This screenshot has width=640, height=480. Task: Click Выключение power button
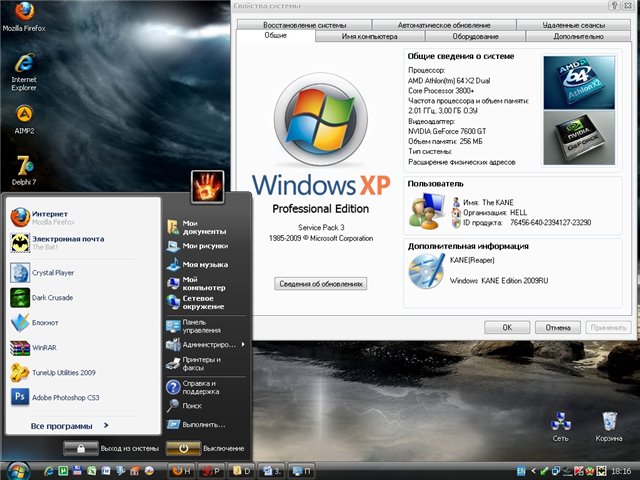[183, 448]
